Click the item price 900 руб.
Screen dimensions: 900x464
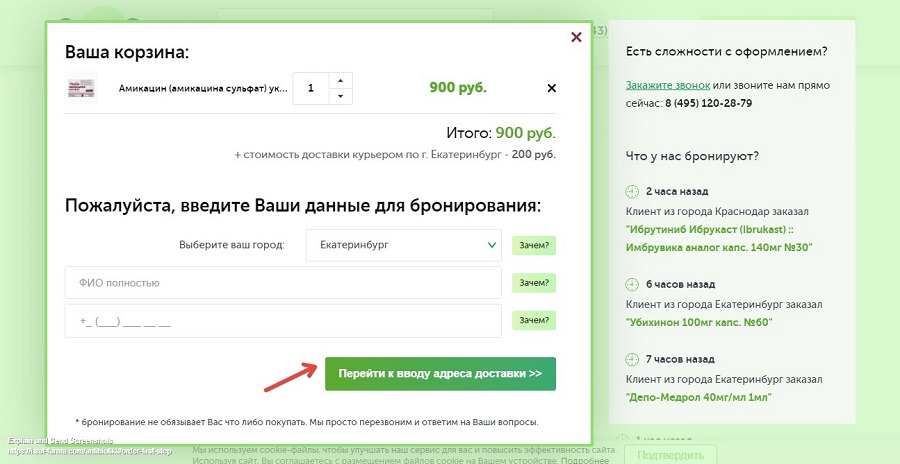coord(458,88)
